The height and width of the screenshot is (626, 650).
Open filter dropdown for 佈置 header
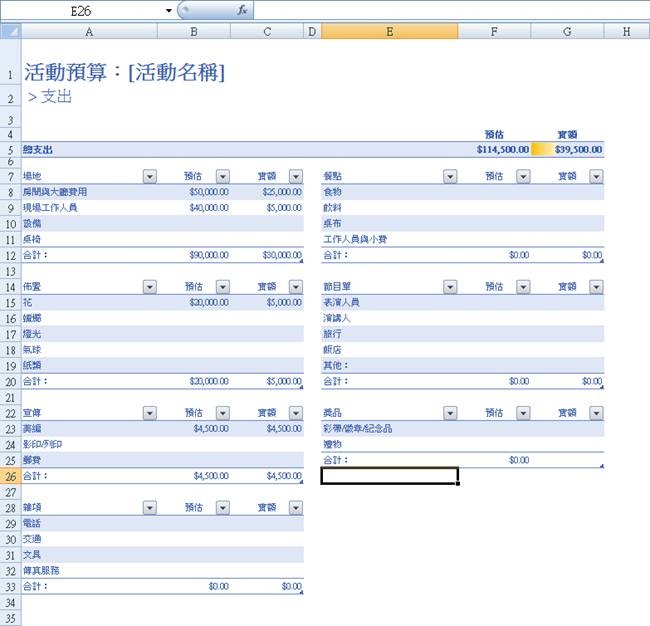(x=150, y=287)
